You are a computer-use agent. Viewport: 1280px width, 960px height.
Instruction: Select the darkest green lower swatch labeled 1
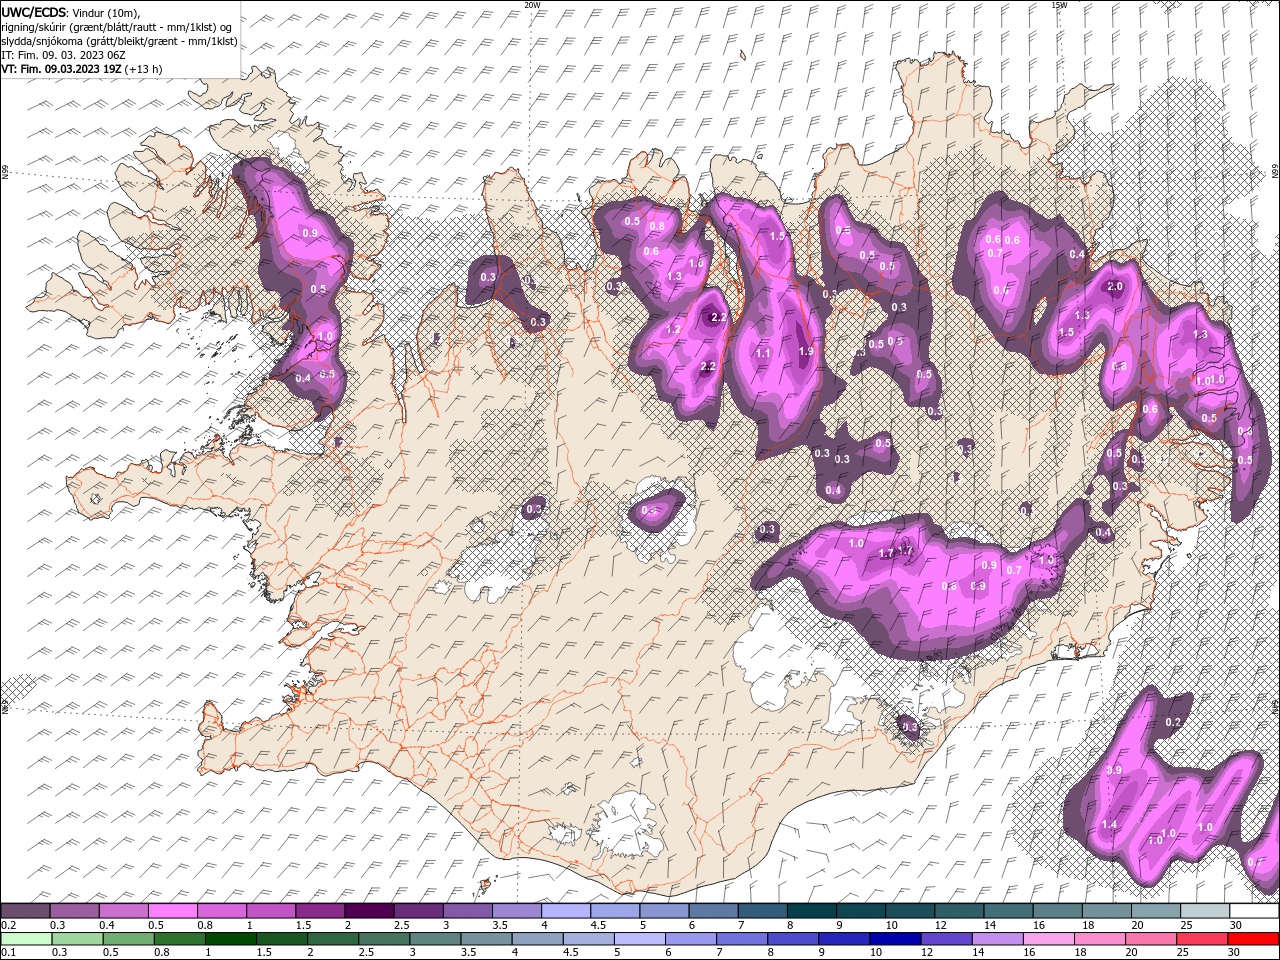coord(231,939)
